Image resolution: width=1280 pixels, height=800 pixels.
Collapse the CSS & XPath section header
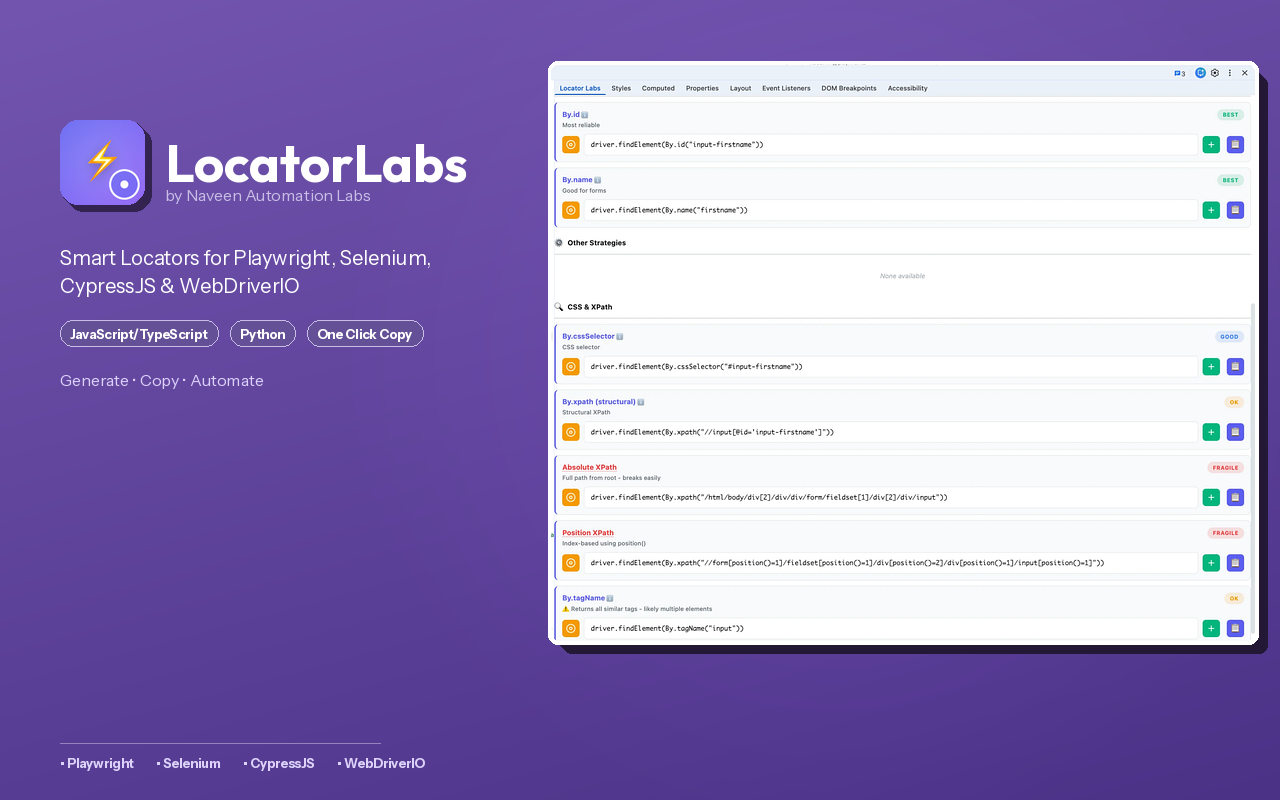[592, 307]
